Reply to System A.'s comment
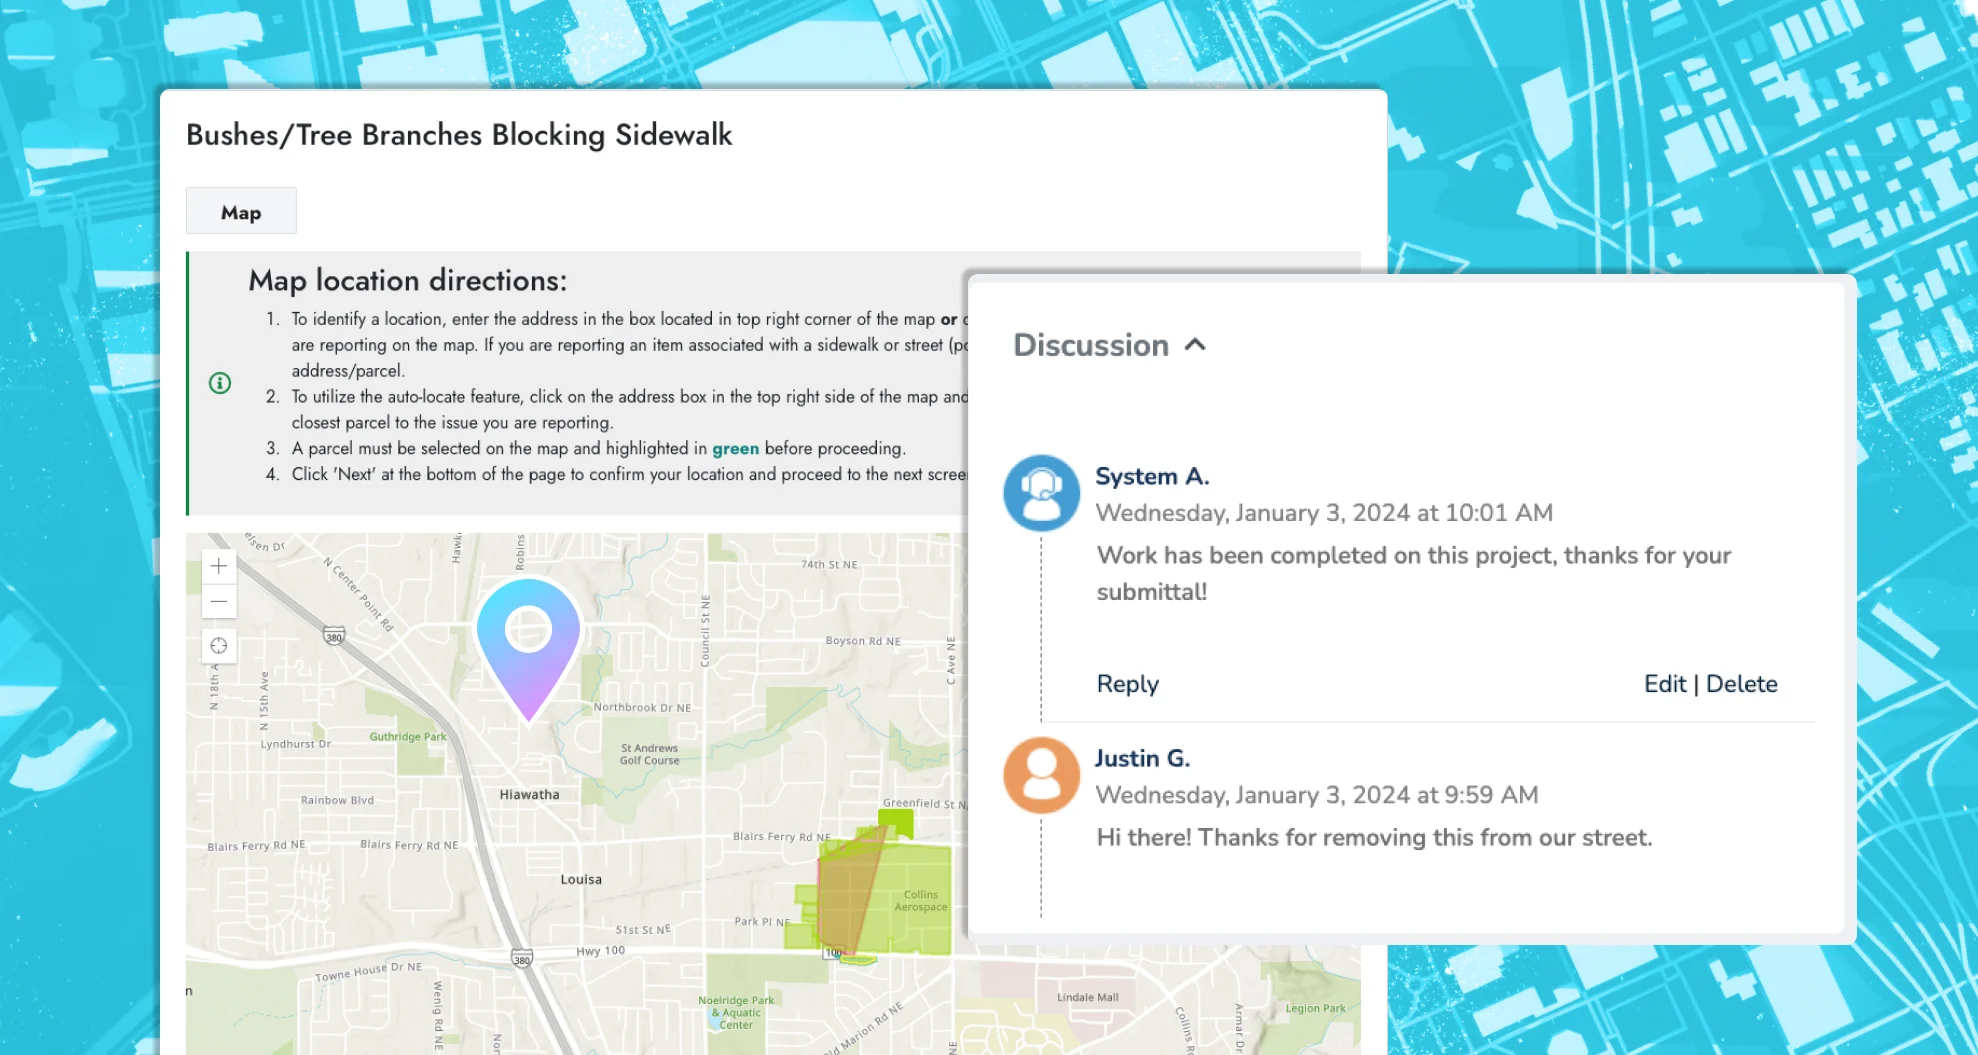The height and width of the screenshot is (1055, 1978). pyautogui.click(x=1127, y=684)
